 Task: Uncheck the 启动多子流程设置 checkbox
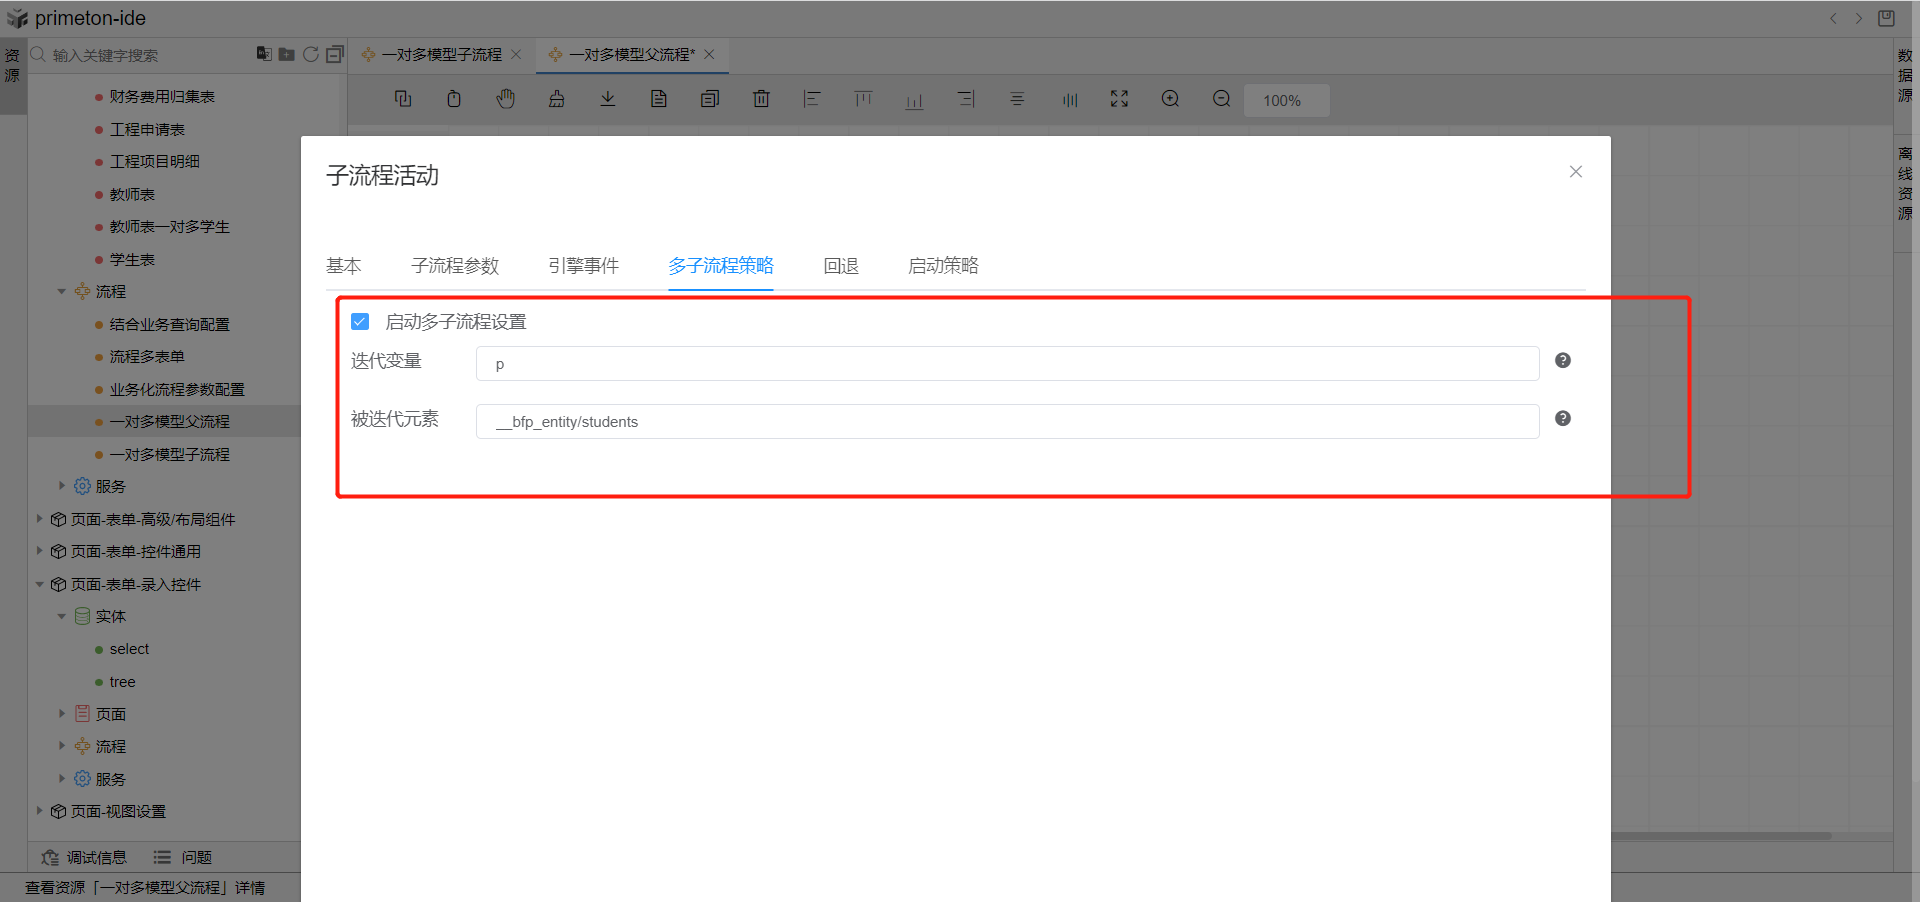[361, 322]
